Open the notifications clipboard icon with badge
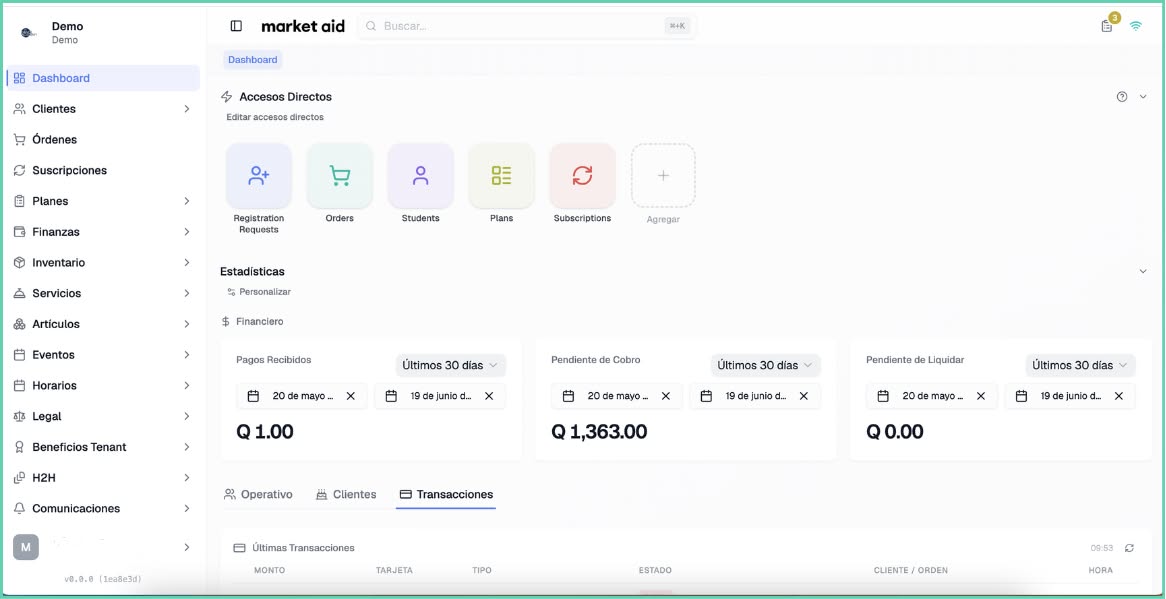Viewport: 1166px width, 599px height. 1107,26
